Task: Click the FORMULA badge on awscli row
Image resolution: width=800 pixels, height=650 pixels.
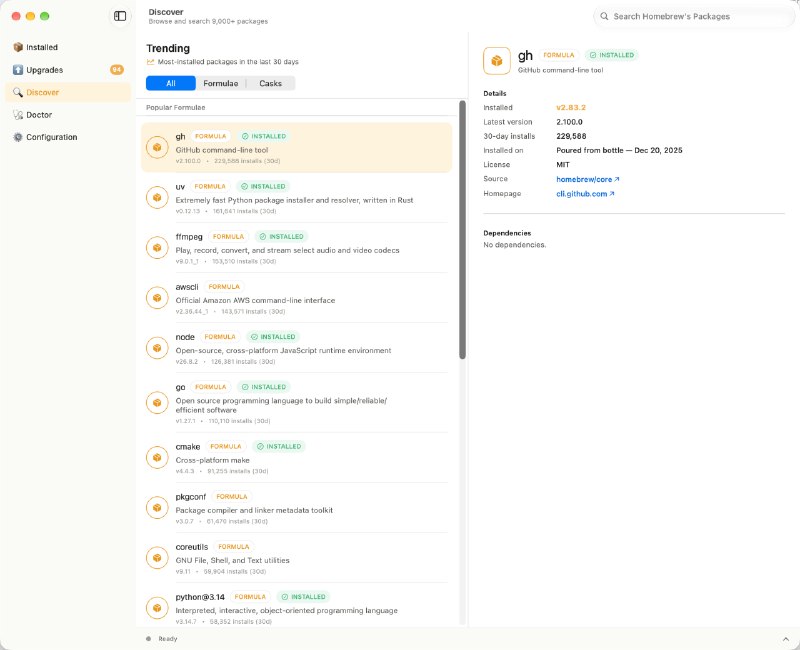Action: coord(224,287)
